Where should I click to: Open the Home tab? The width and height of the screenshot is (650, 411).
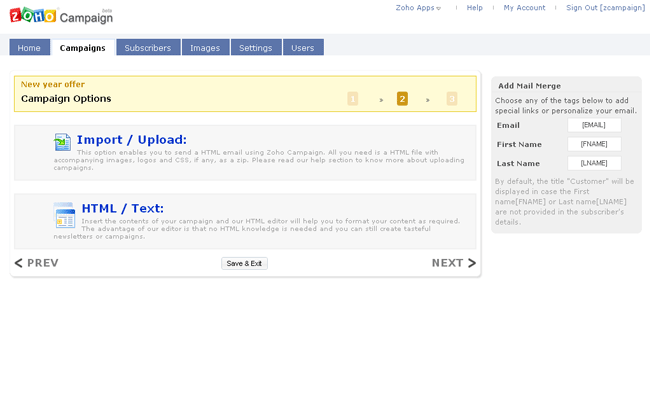29,48
